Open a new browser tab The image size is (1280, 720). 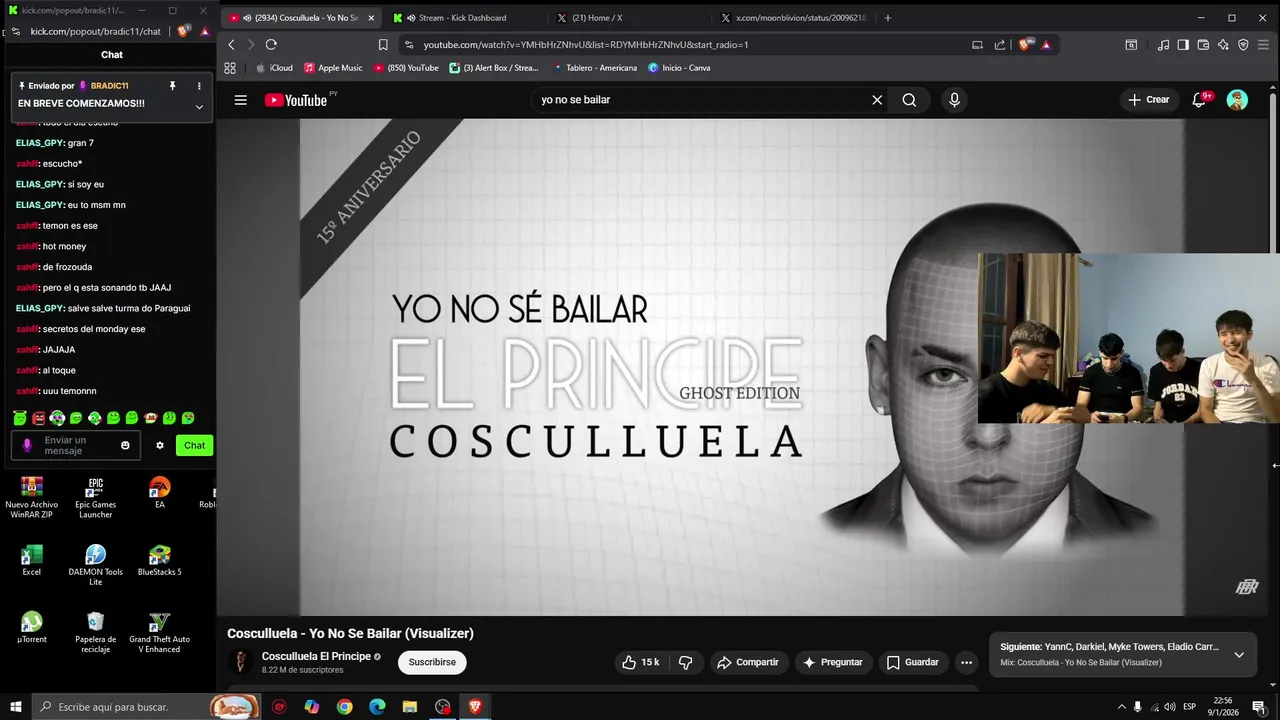tap(887, 18)
